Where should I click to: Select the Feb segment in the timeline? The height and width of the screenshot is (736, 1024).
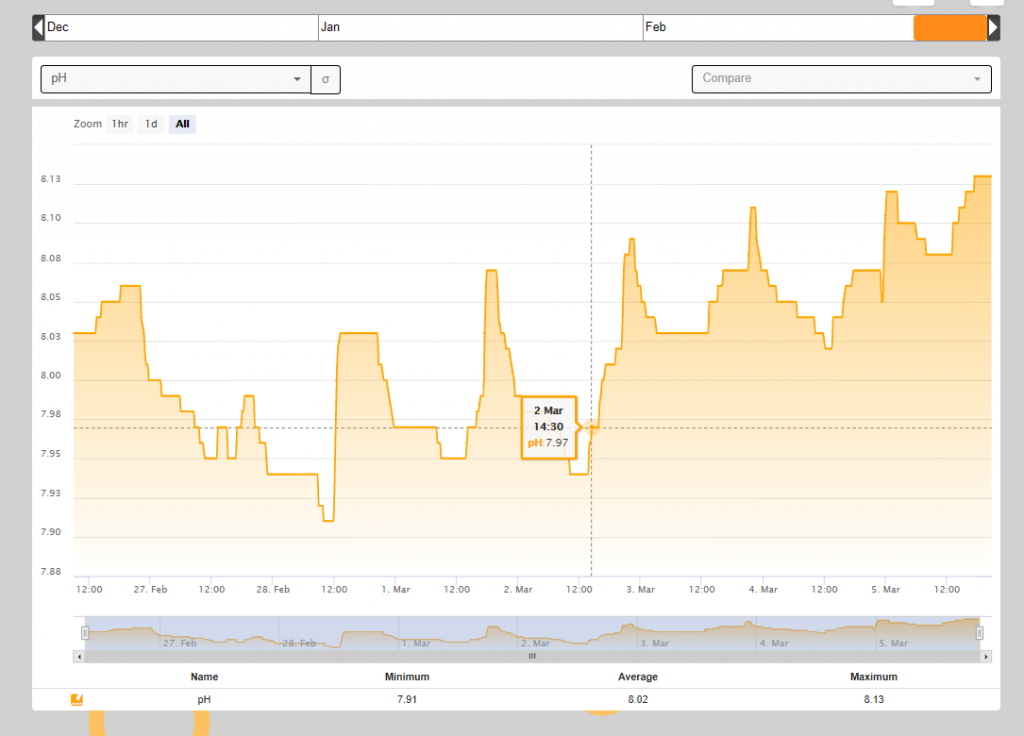777,28
